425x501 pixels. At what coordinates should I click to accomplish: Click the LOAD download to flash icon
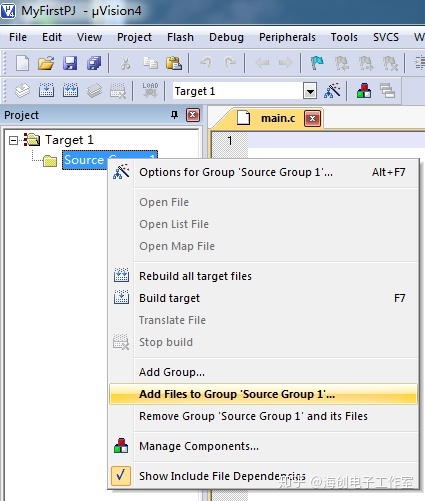click(150, 90)
